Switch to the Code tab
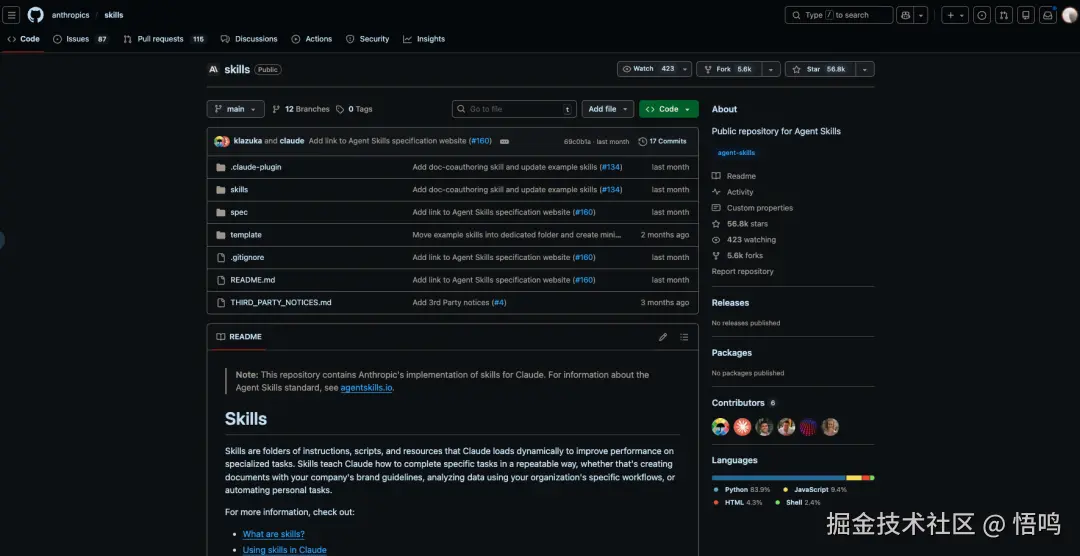 tap(23, 39)
